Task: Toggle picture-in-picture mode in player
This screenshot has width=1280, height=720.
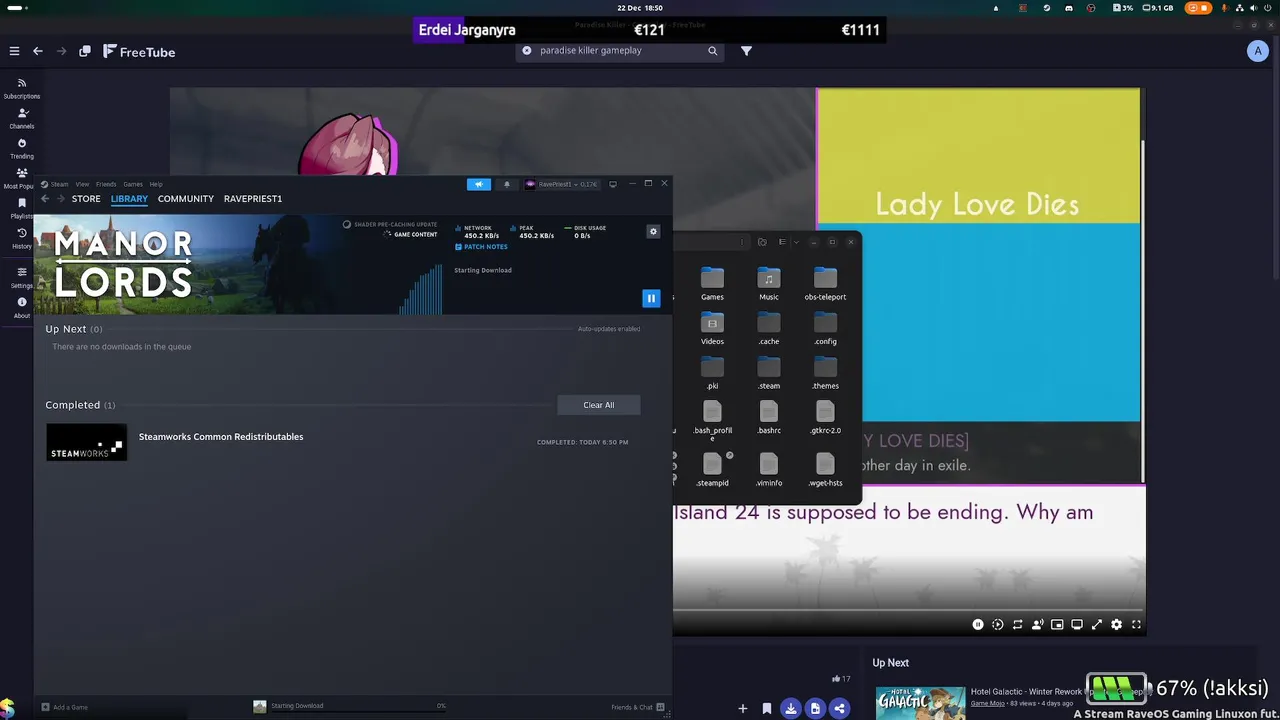Action: pyautogui.click(x=1057, y=625)
